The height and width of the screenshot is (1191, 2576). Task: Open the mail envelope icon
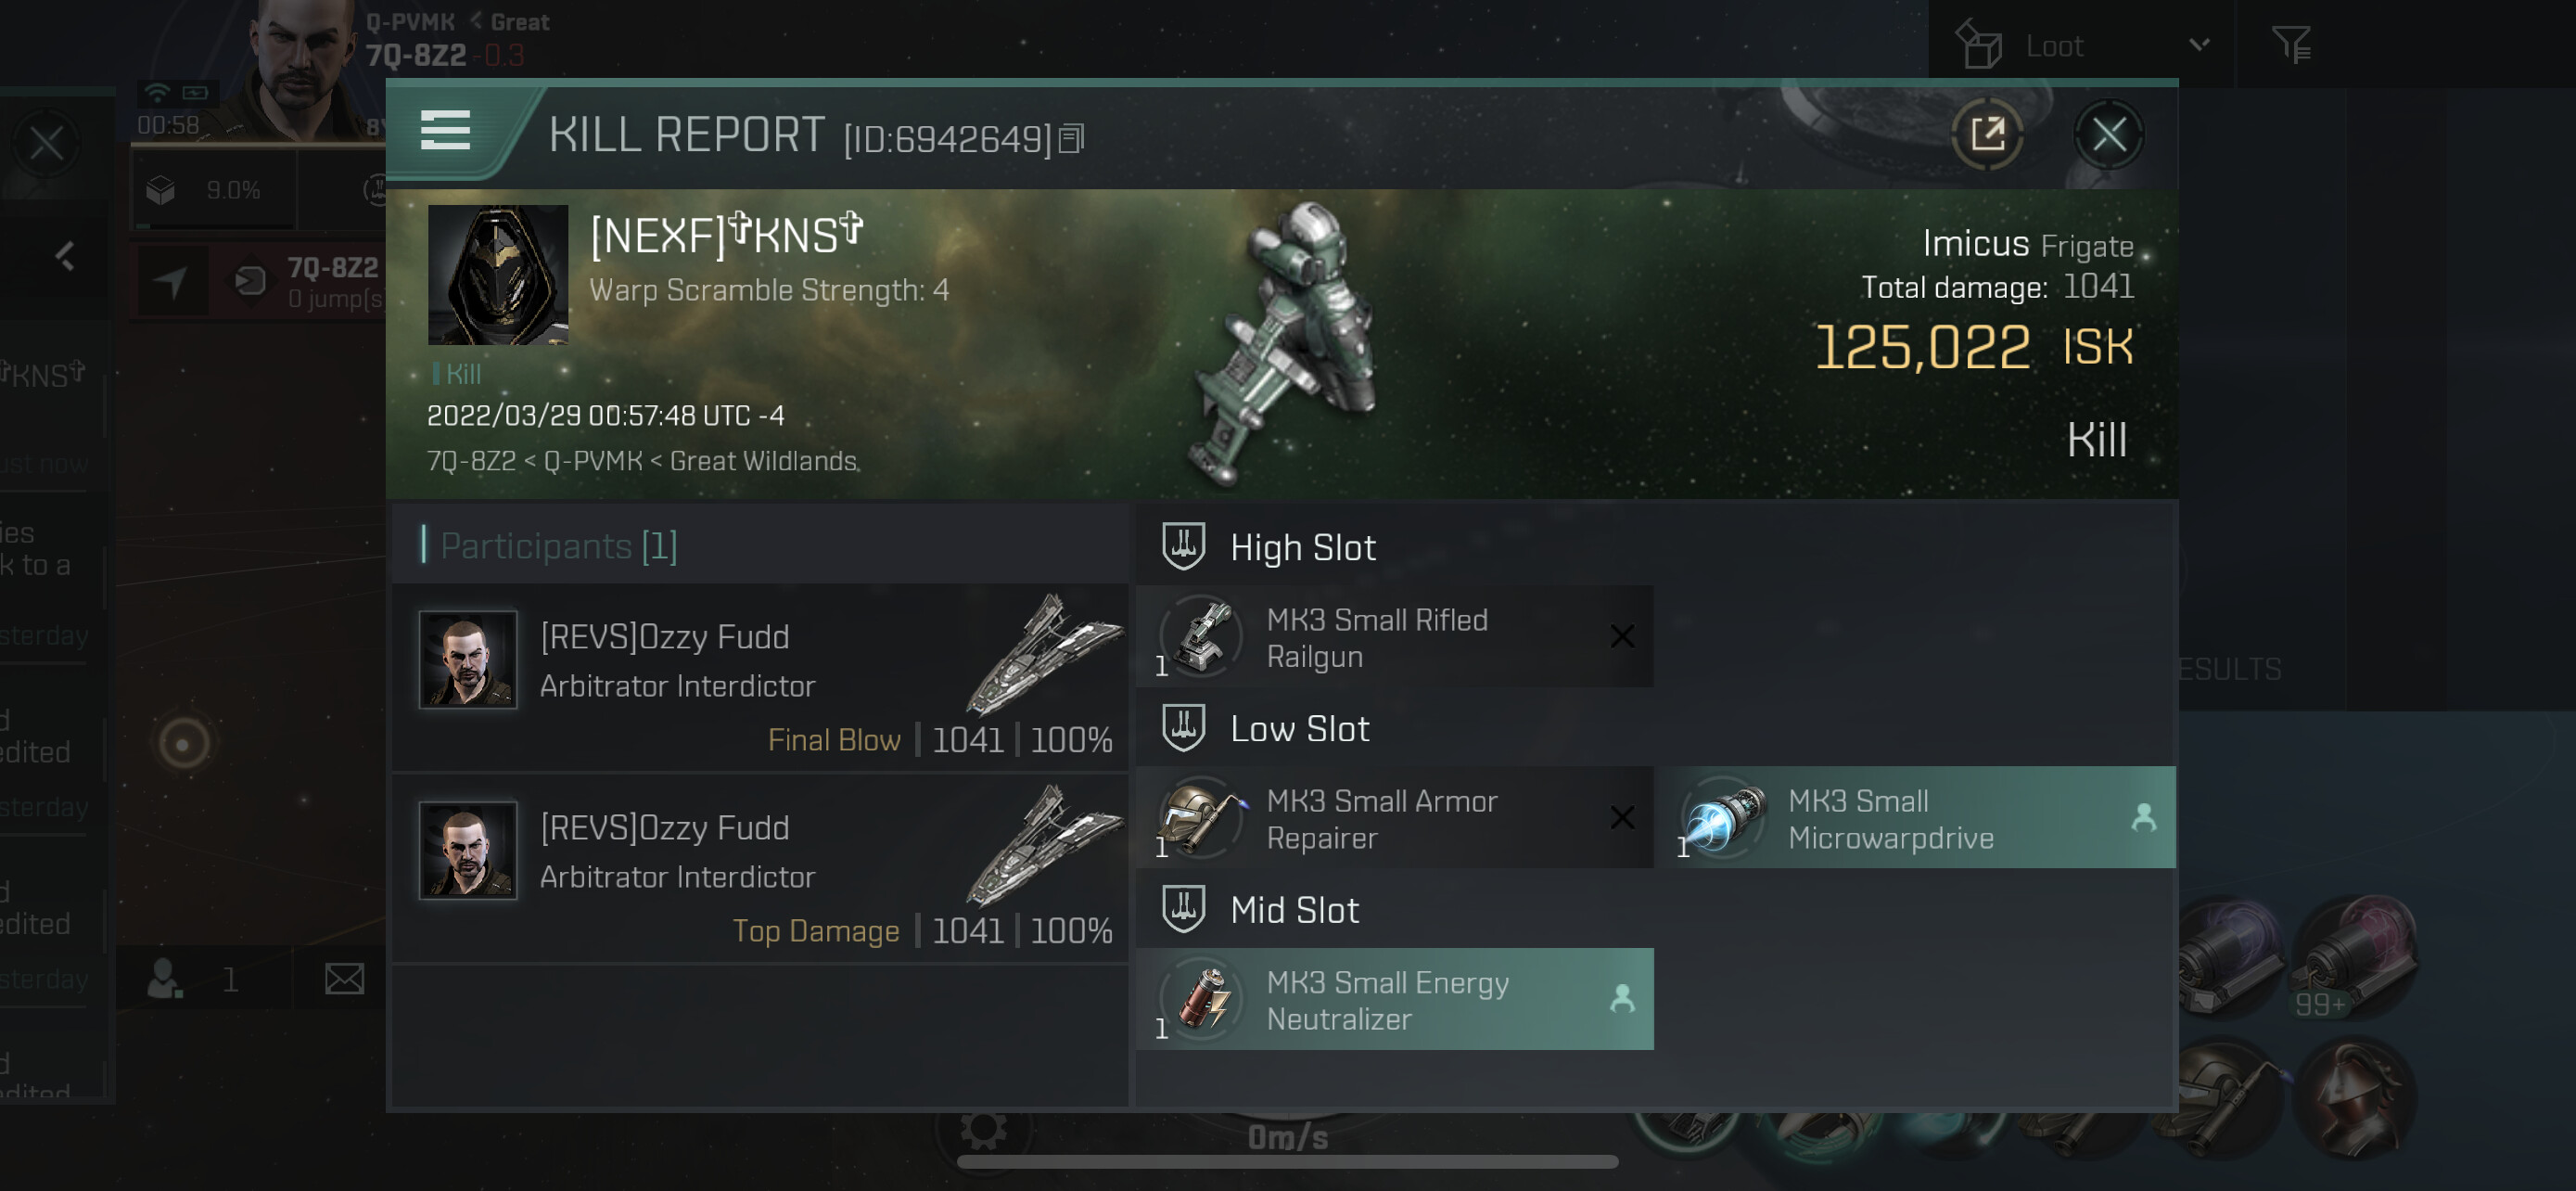[344, 979]
